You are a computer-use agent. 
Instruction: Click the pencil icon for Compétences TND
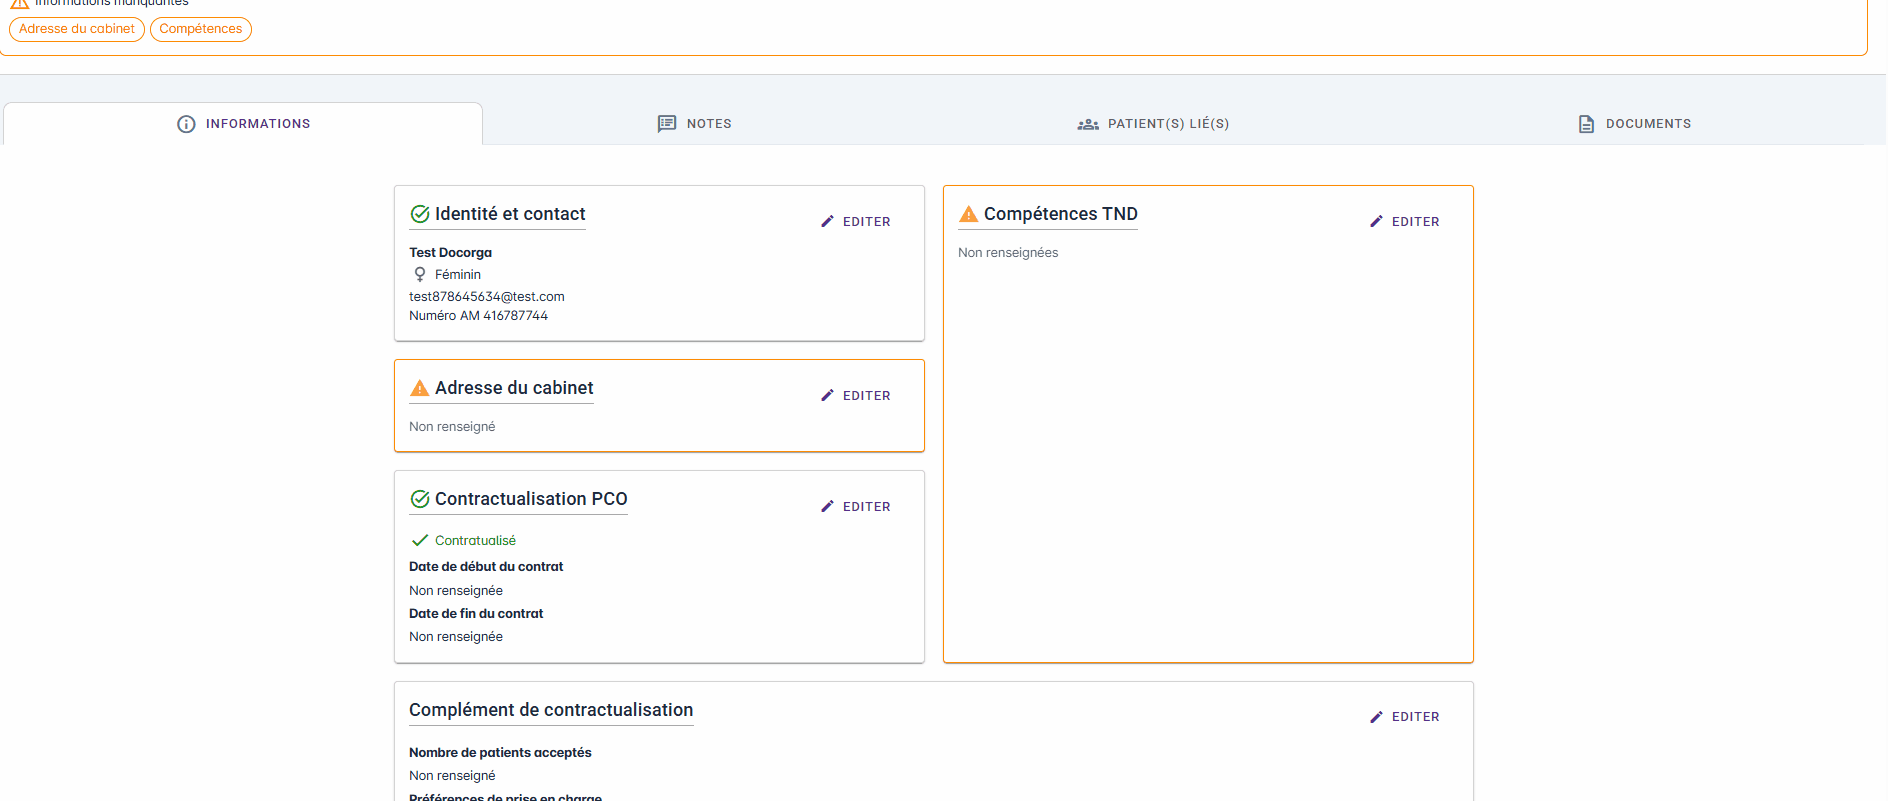point(1376,221)
